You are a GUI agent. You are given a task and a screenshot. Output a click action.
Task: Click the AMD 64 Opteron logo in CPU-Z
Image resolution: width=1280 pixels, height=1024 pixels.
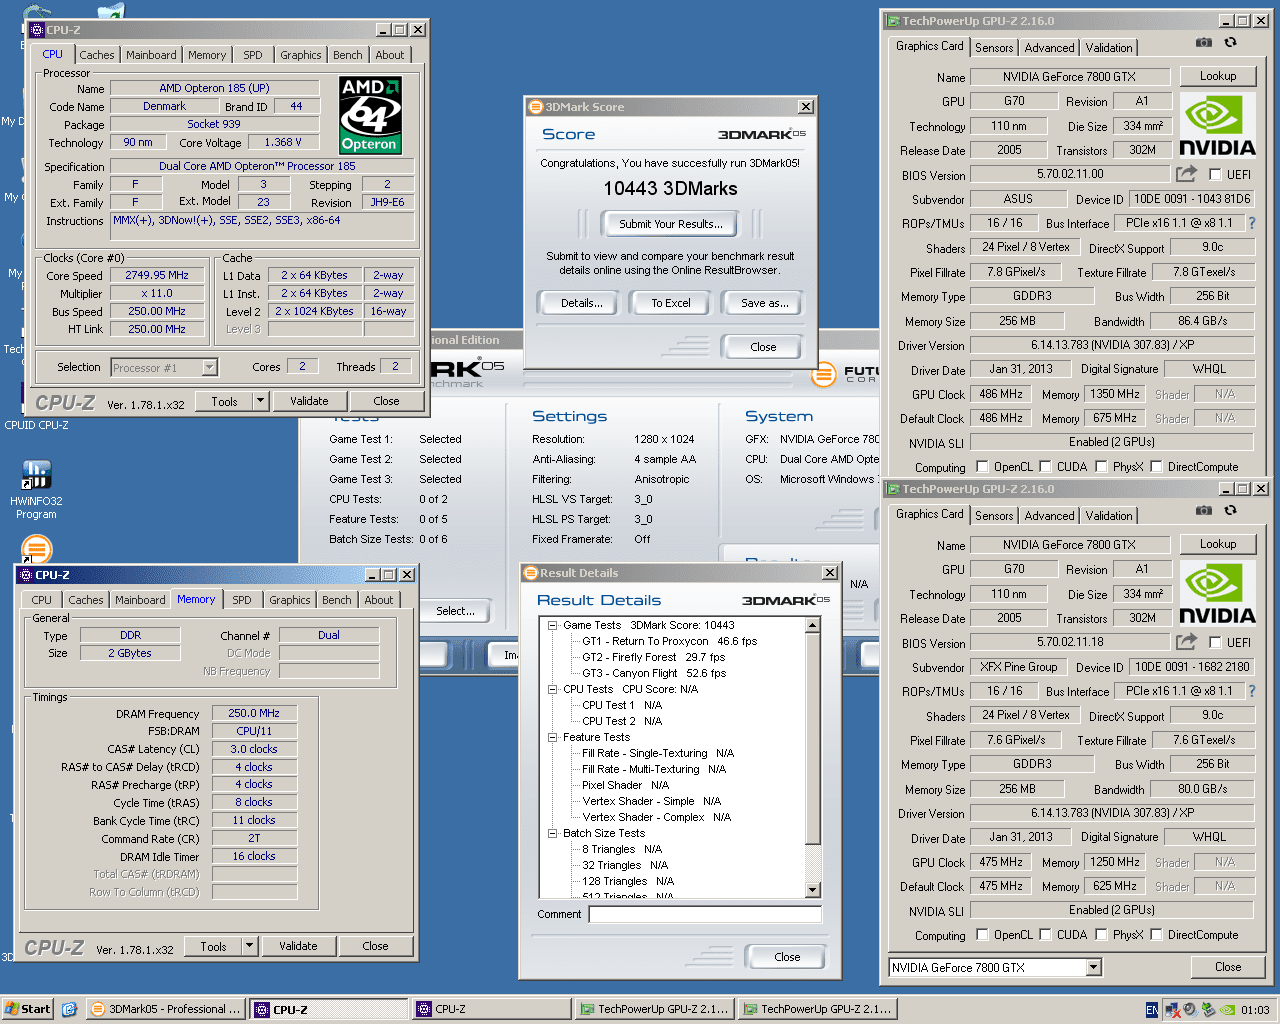(370, 115)
